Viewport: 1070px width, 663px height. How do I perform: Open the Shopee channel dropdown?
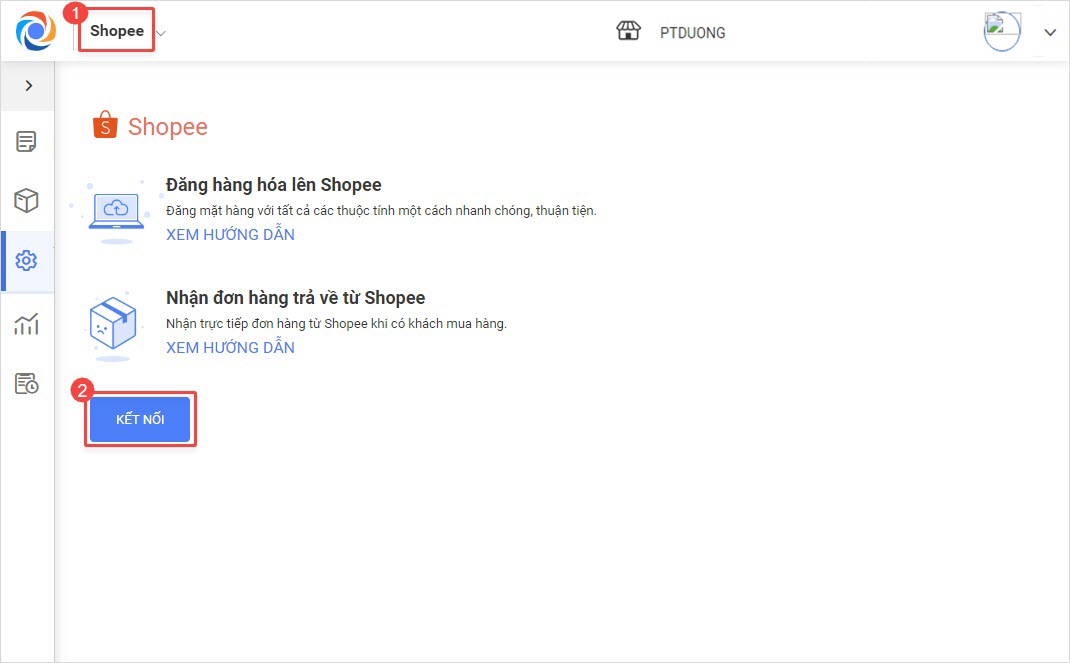(117, 31)
